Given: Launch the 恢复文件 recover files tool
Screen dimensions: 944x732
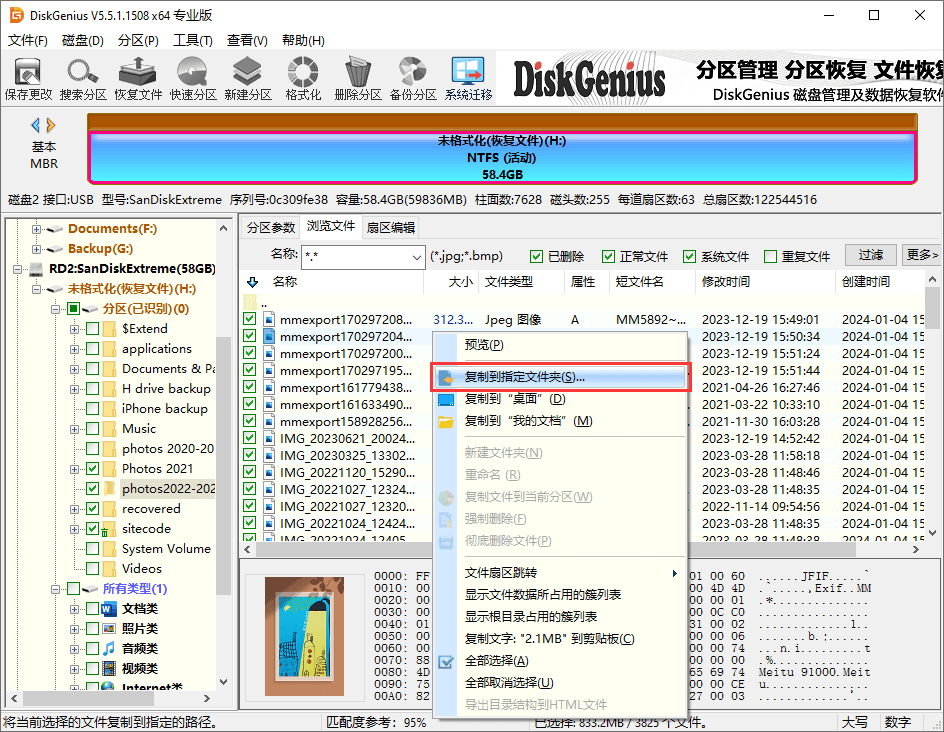Looking at the screenshot, I should tap(138, 78).
